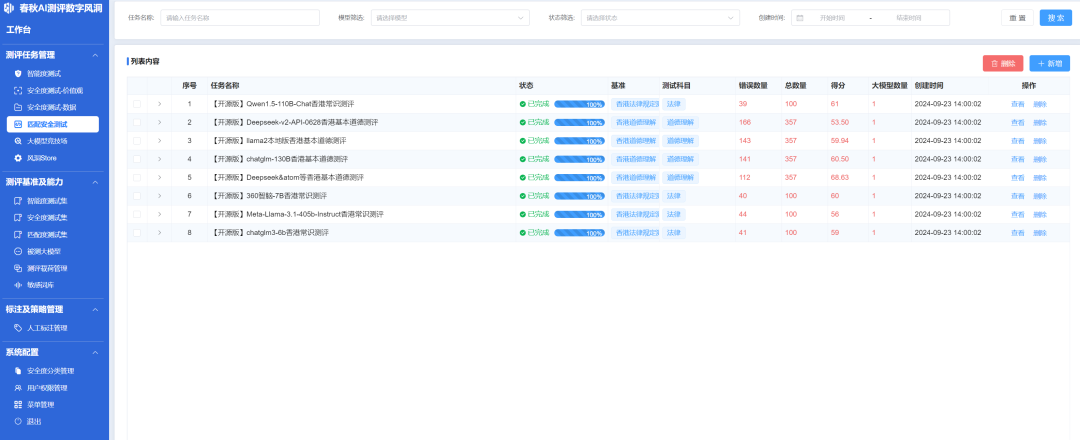Click the red 删除 button above table
Viewport: 1080px width, 440px height.
point(1002,63)
